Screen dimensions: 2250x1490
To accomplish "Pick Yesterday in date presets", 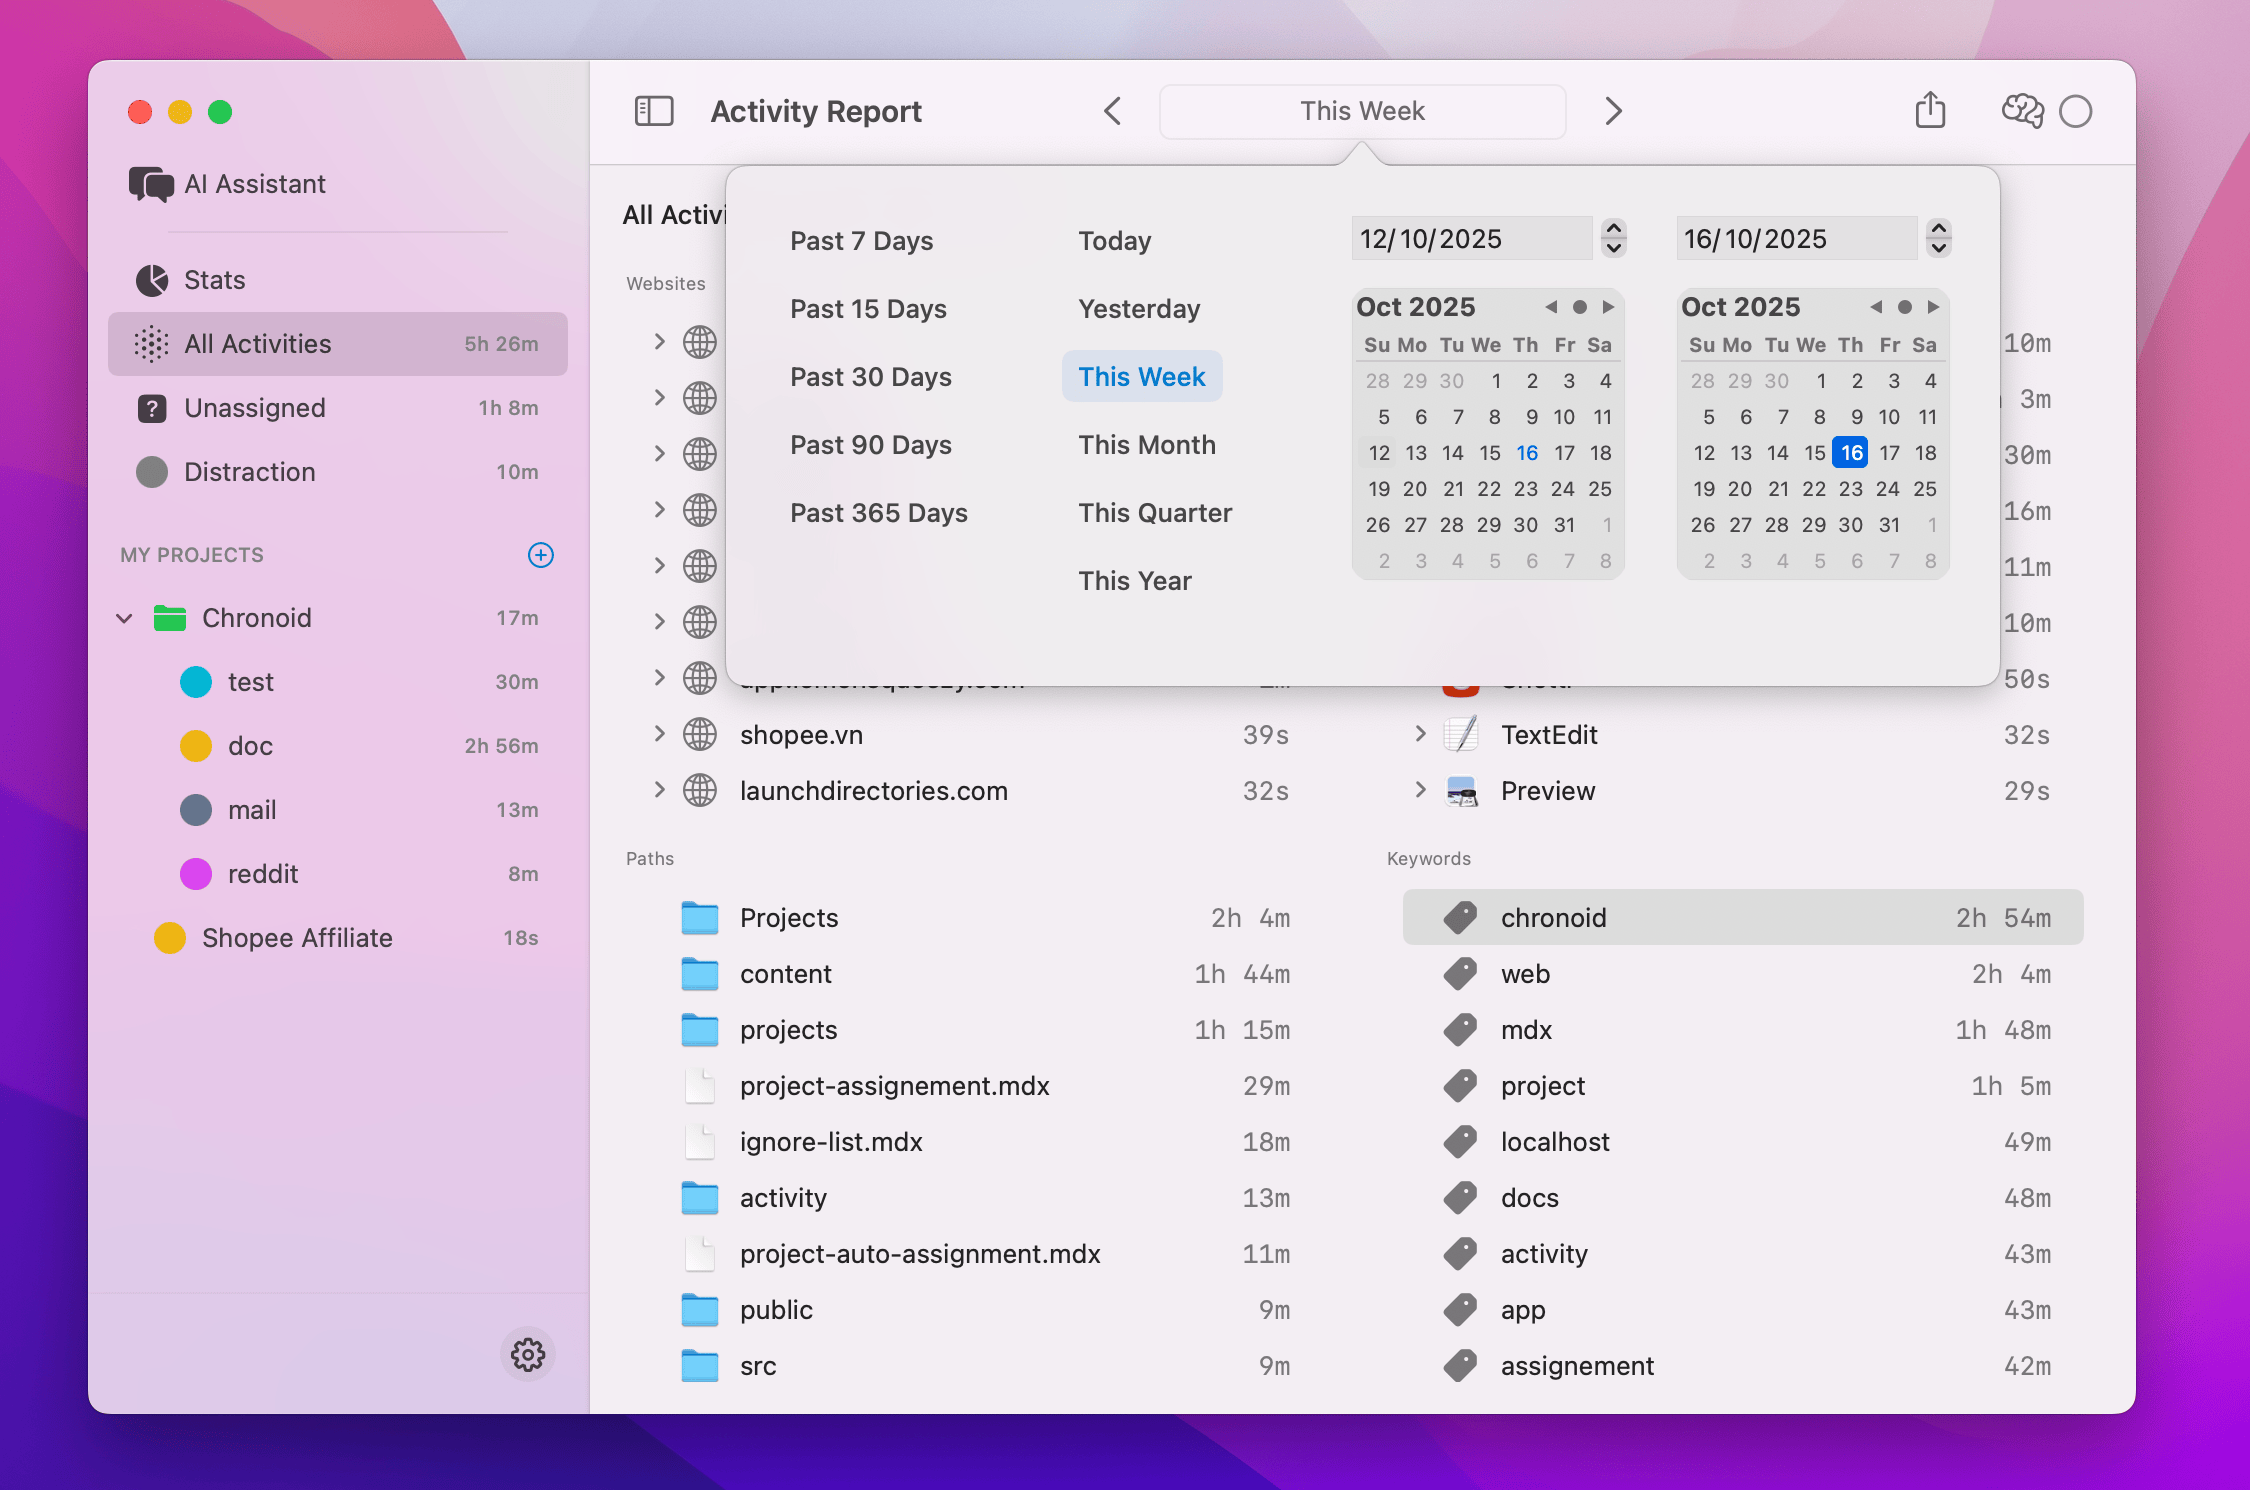I will pos(1138,309).
